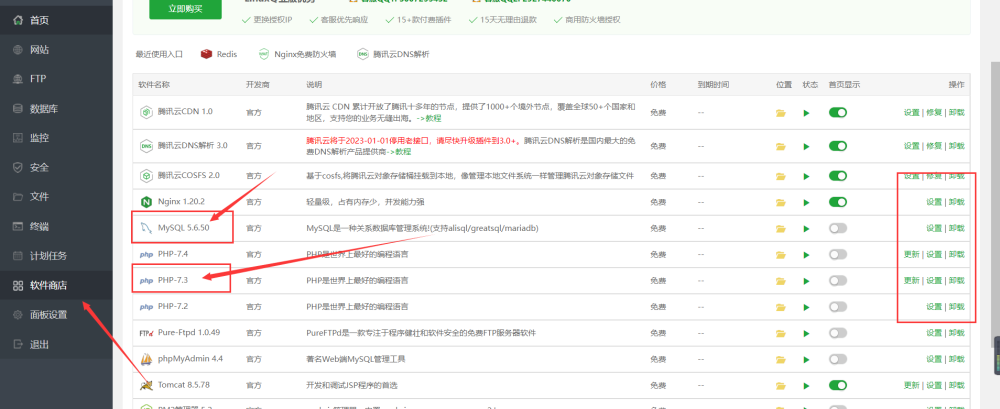Enable home display toggle for PHP-7.4
Image resolution: width=1000 pixels, height=409 pixels.
[x=838, y=254]
